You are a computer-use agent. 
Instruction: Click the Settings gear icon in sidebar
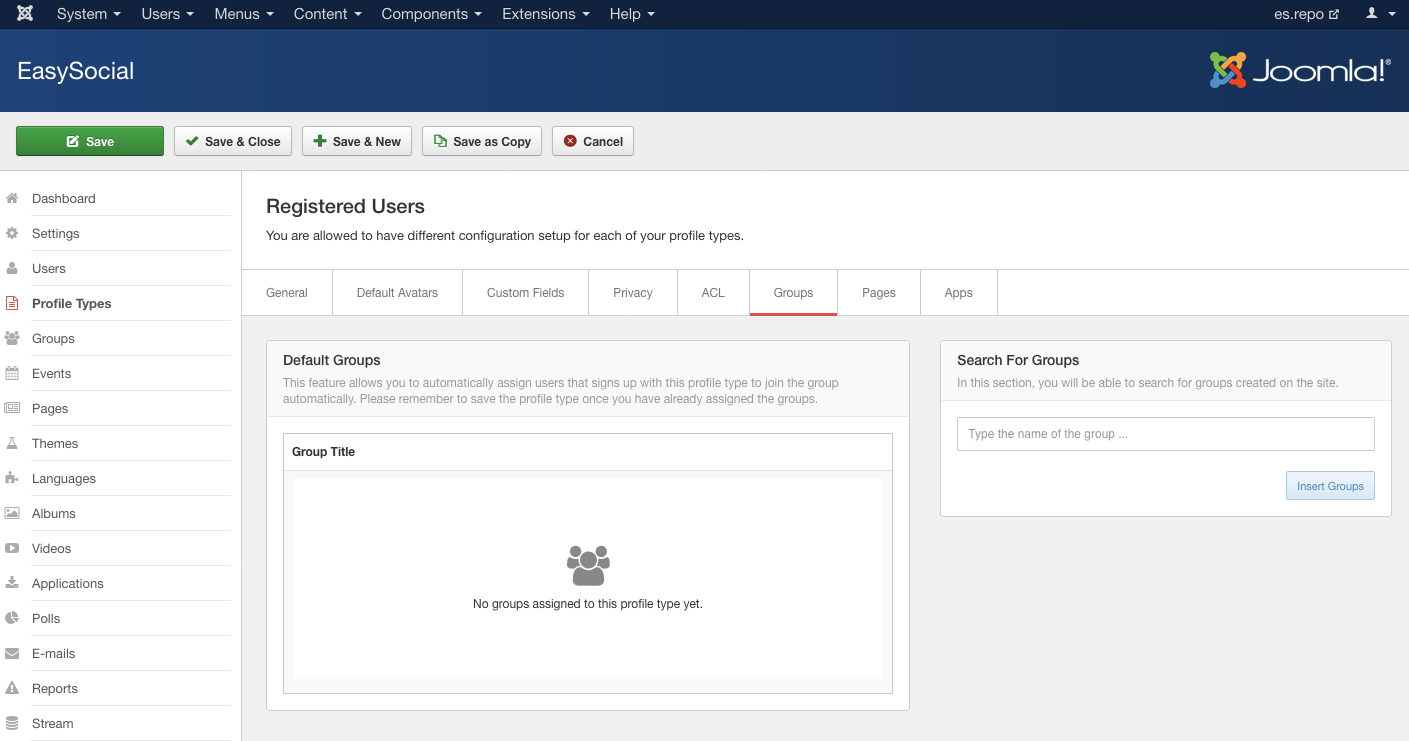[x=12, y=233]
